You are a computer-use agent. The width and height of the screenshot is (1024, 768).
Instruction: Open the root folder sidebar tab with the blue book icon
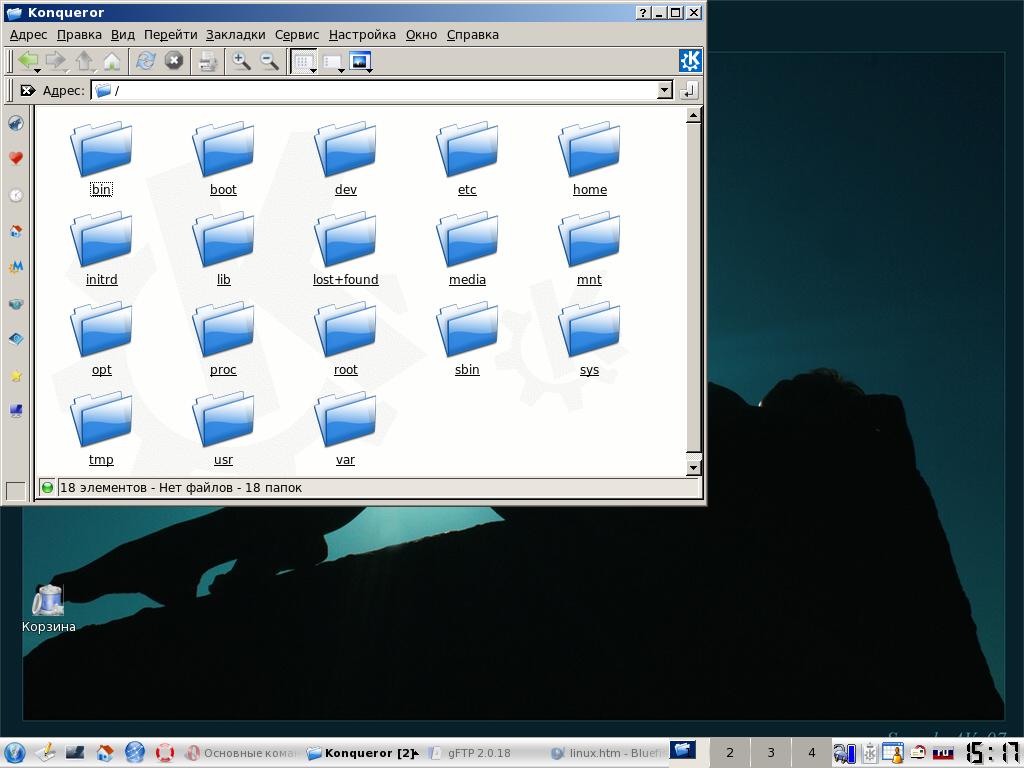(16, 339)
